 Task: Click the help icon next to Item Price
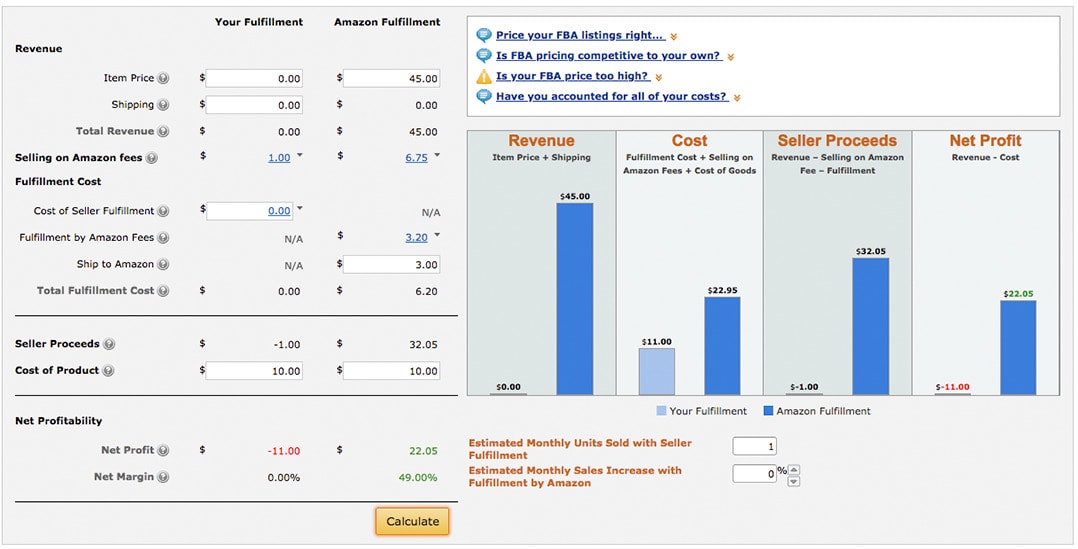click(x=163, y=78)
